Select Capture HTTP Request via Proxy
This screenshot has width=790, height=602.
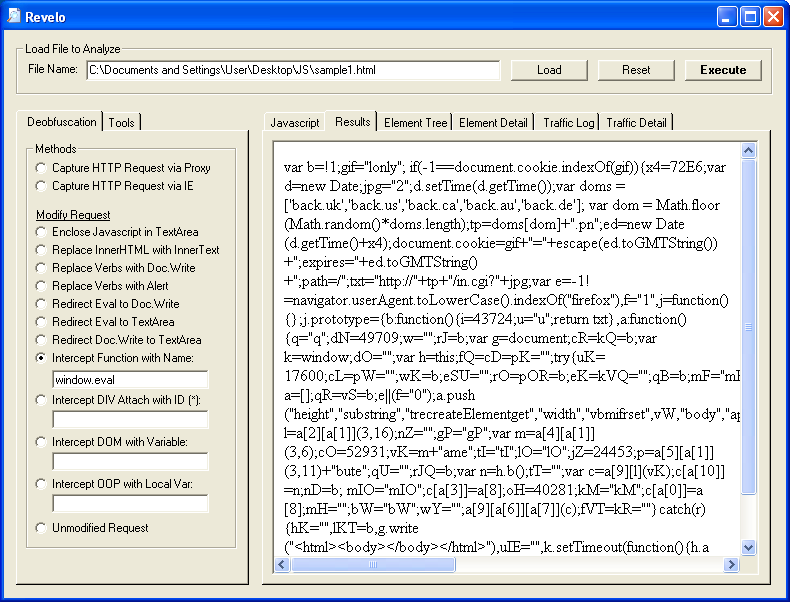41,168
